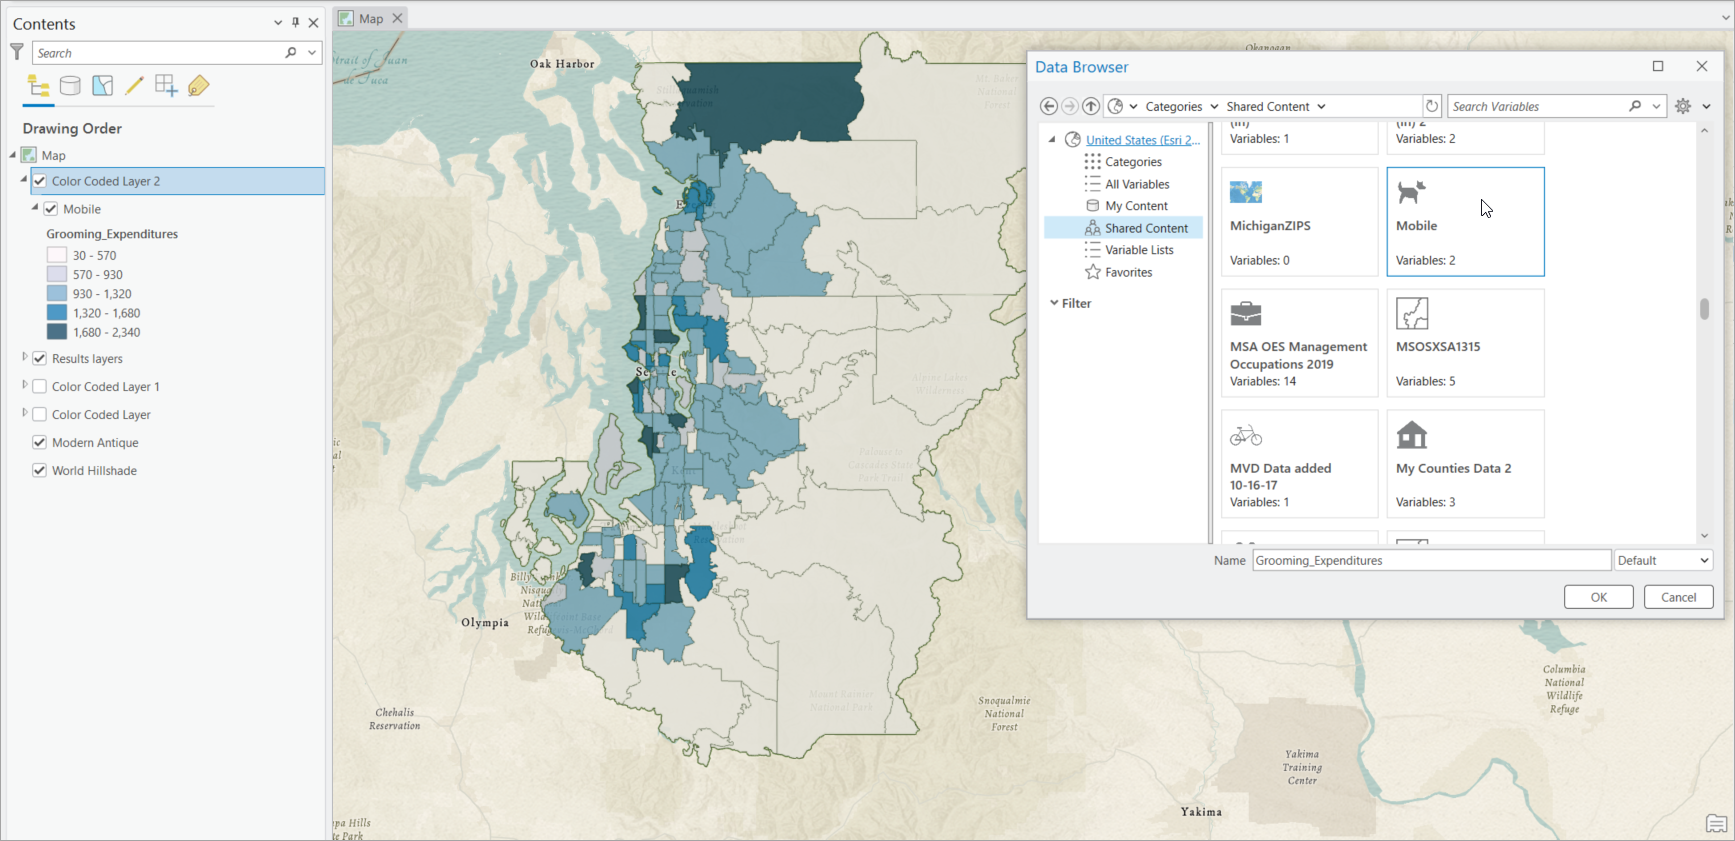Click the Name input field

[x=1431, y=560]
